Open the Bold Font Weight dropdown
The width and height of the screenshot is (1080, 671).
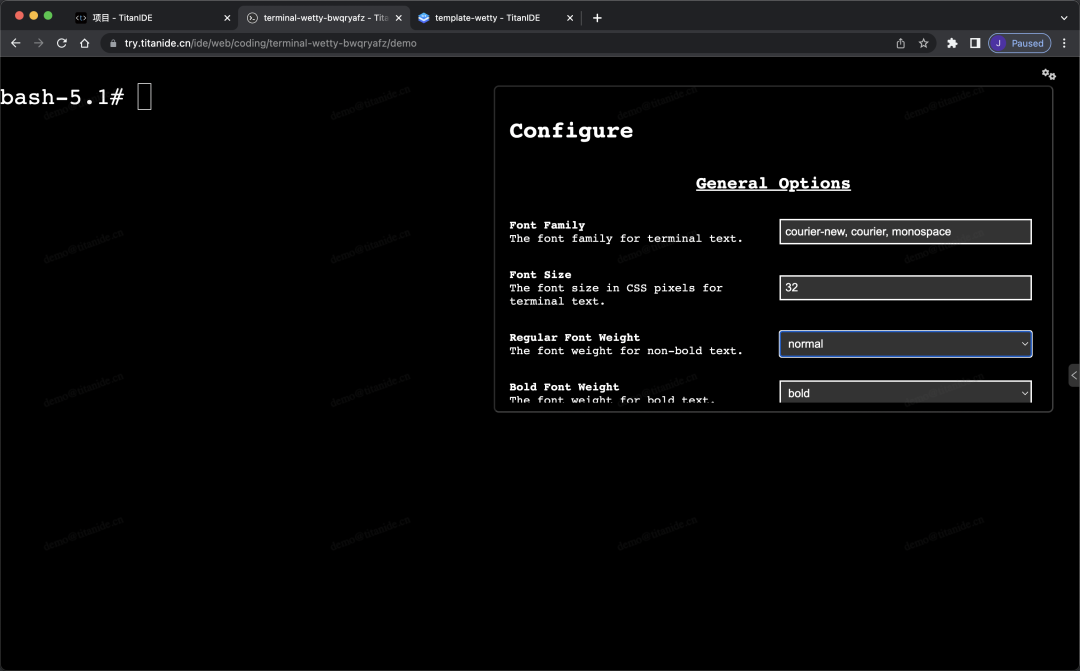(x=905, y=392)
